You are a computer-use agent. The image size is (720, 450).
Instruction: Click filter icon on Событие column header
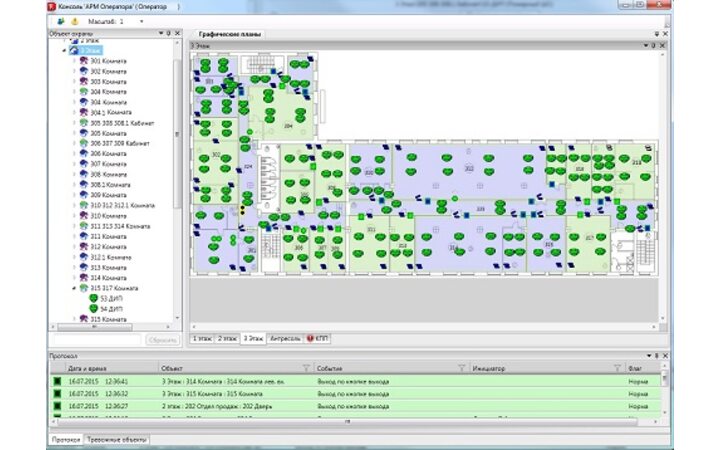461,368
